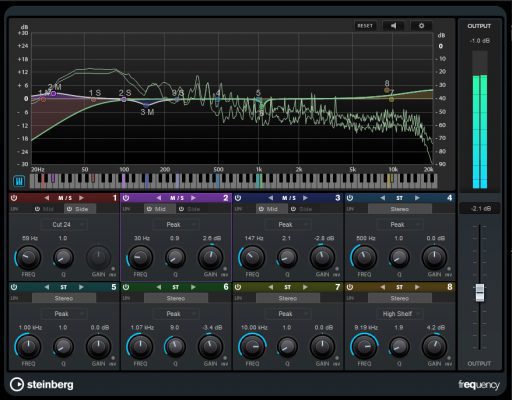Toggle band 8 power button
Viewport: 512px width, 400px height.
tap(350, 287)
